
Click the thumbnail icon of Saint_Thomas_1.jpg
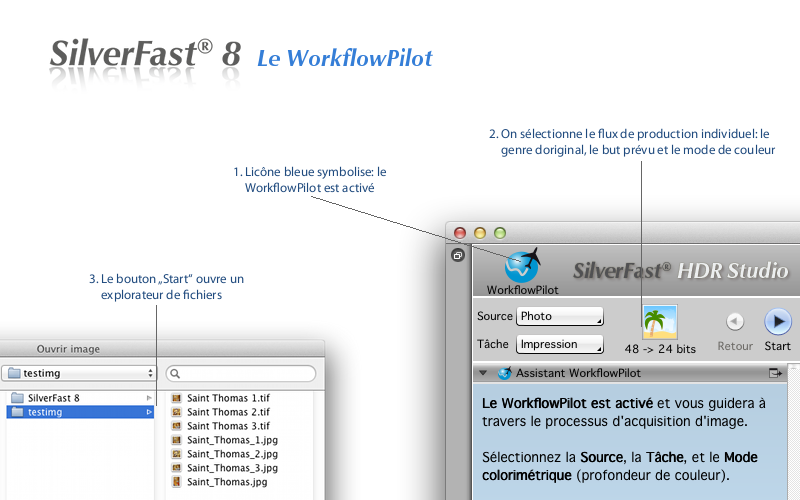[177, 440]
